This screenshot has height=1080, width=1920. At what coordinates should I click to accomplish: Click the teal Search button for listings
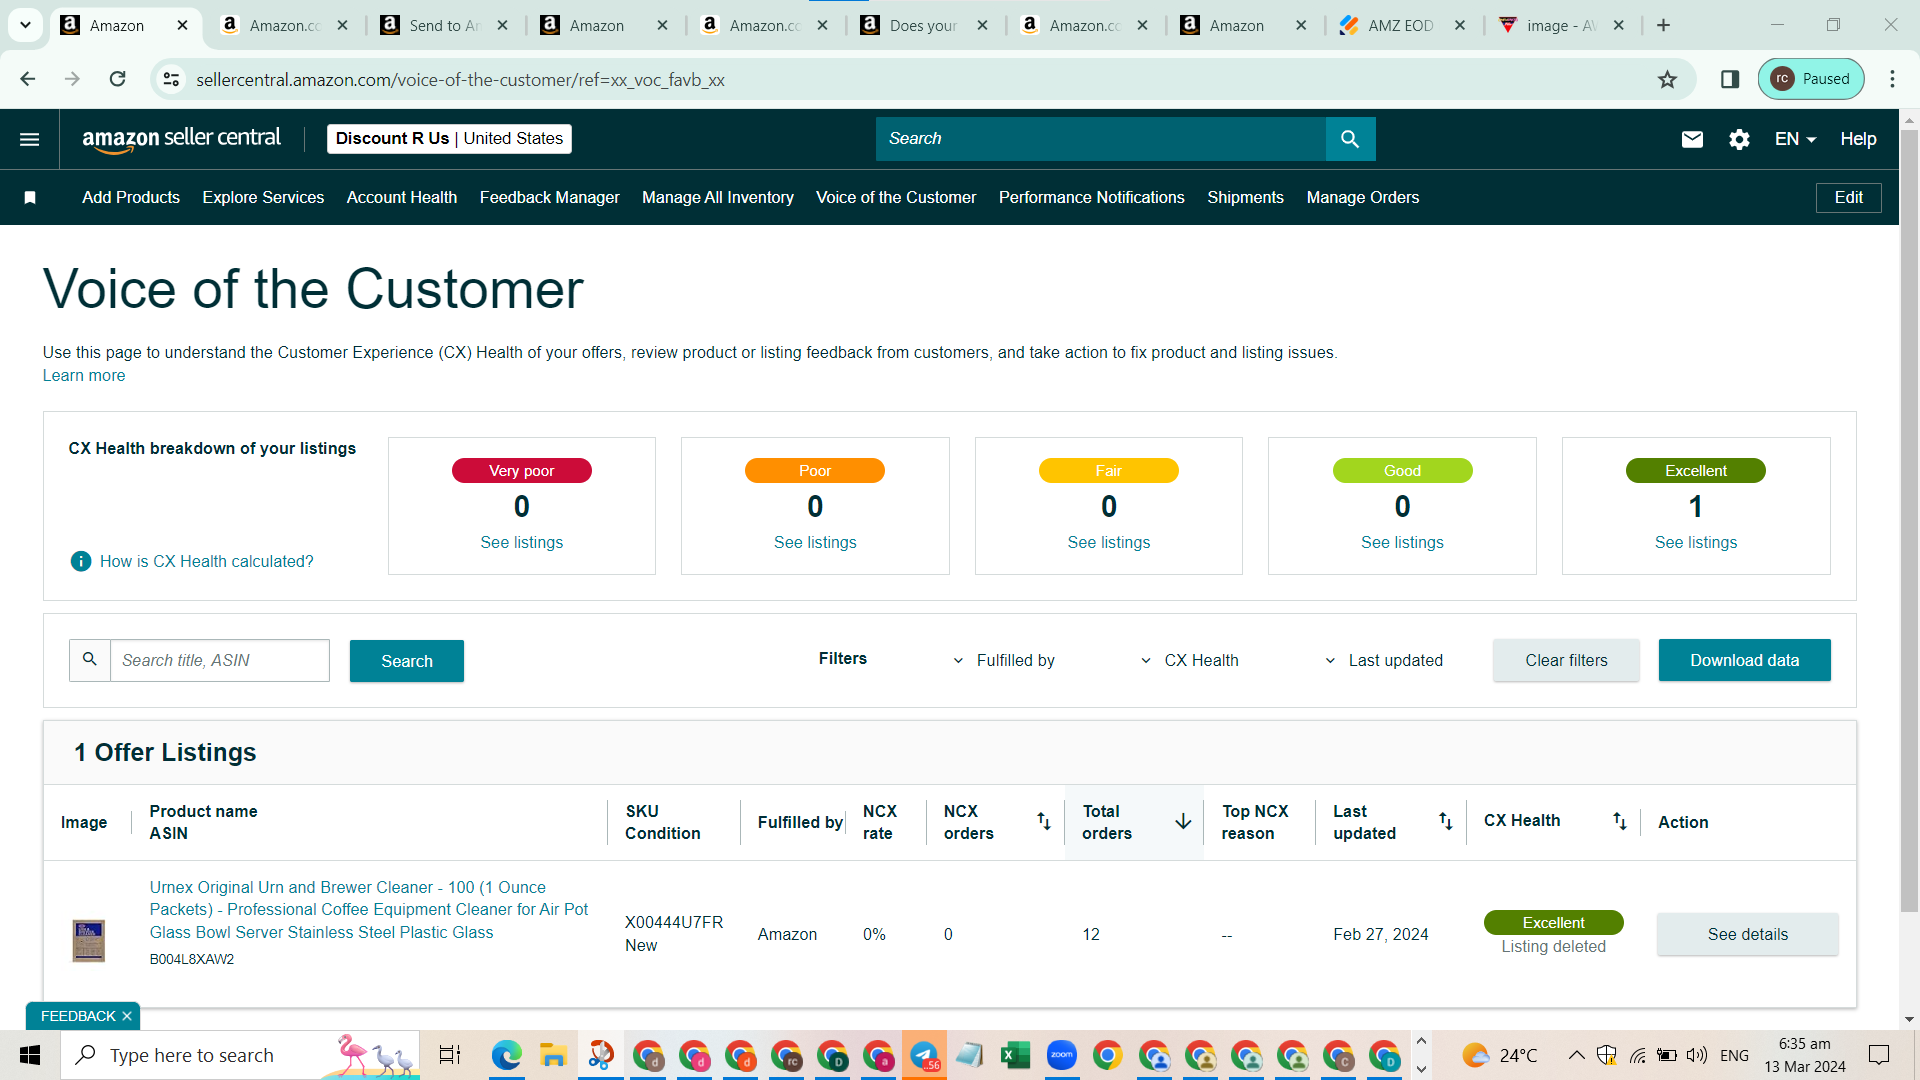407,661
